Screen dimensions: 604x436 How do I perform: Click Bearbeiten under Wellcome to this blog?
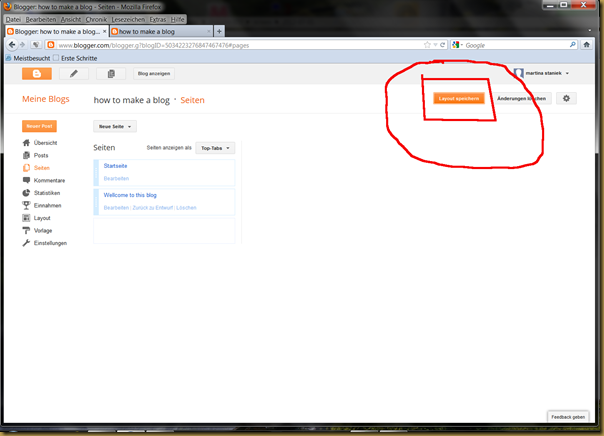pos(116,208)
